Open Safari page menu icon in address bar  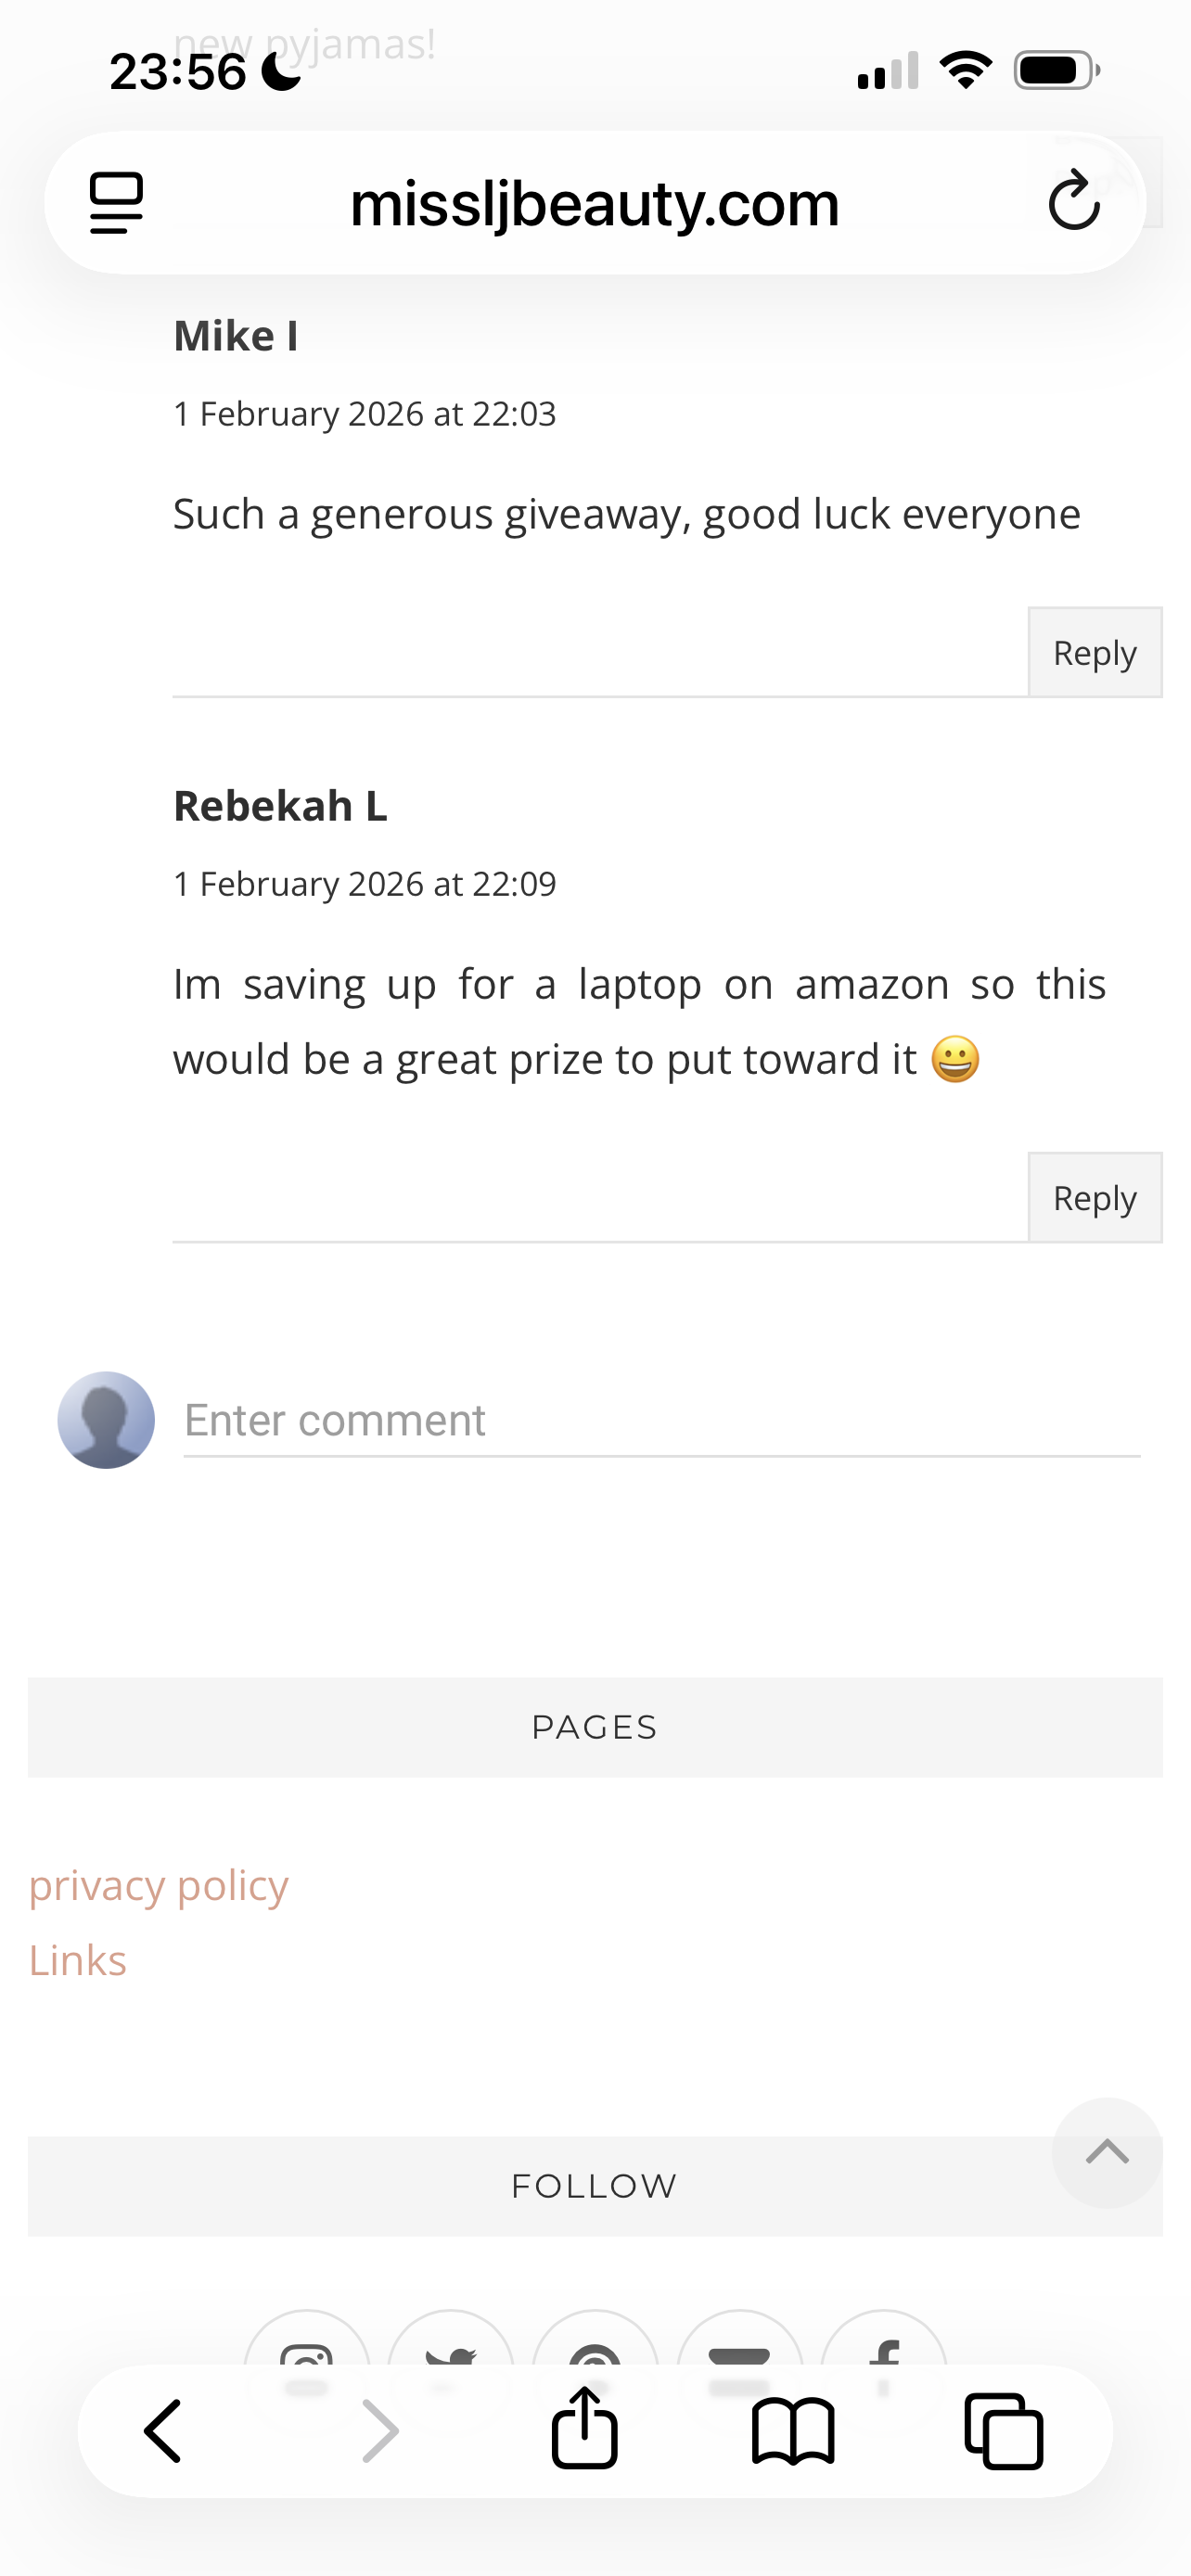pos(116,203)
